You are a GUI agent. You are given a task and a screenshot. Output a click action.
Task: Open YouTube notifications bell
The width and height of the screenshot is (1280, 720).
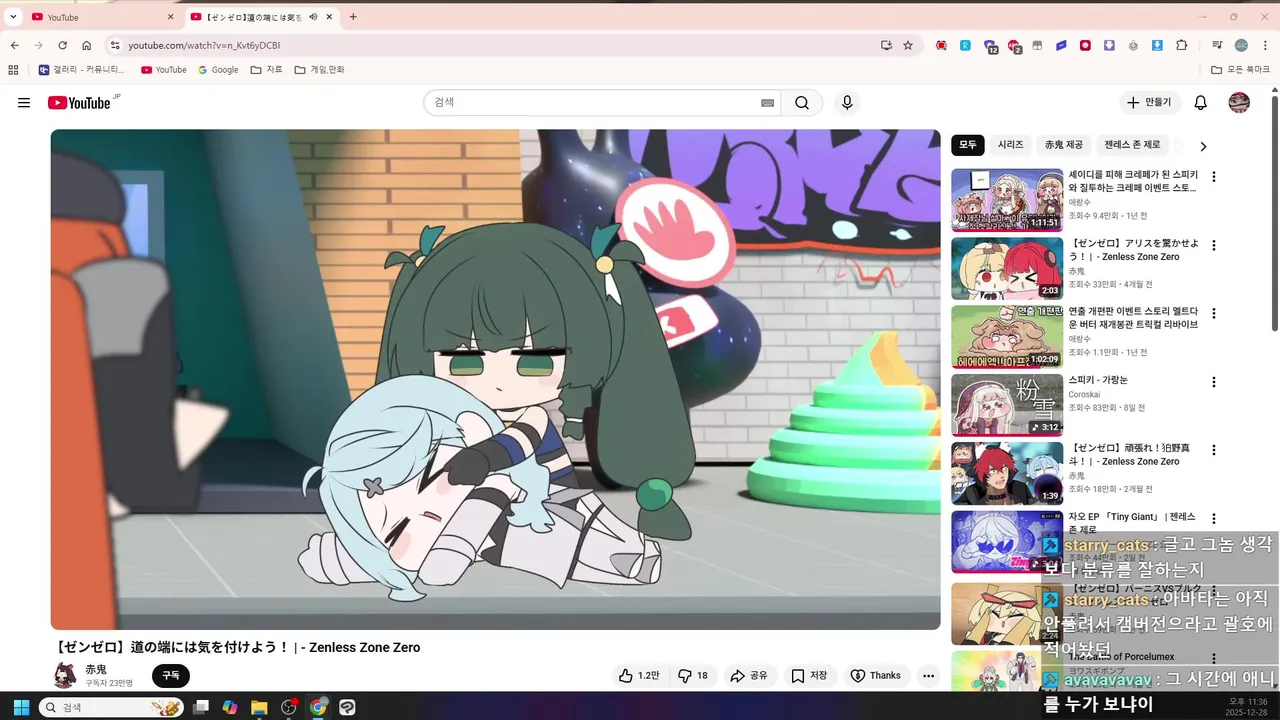click(x=1201, y=103)
